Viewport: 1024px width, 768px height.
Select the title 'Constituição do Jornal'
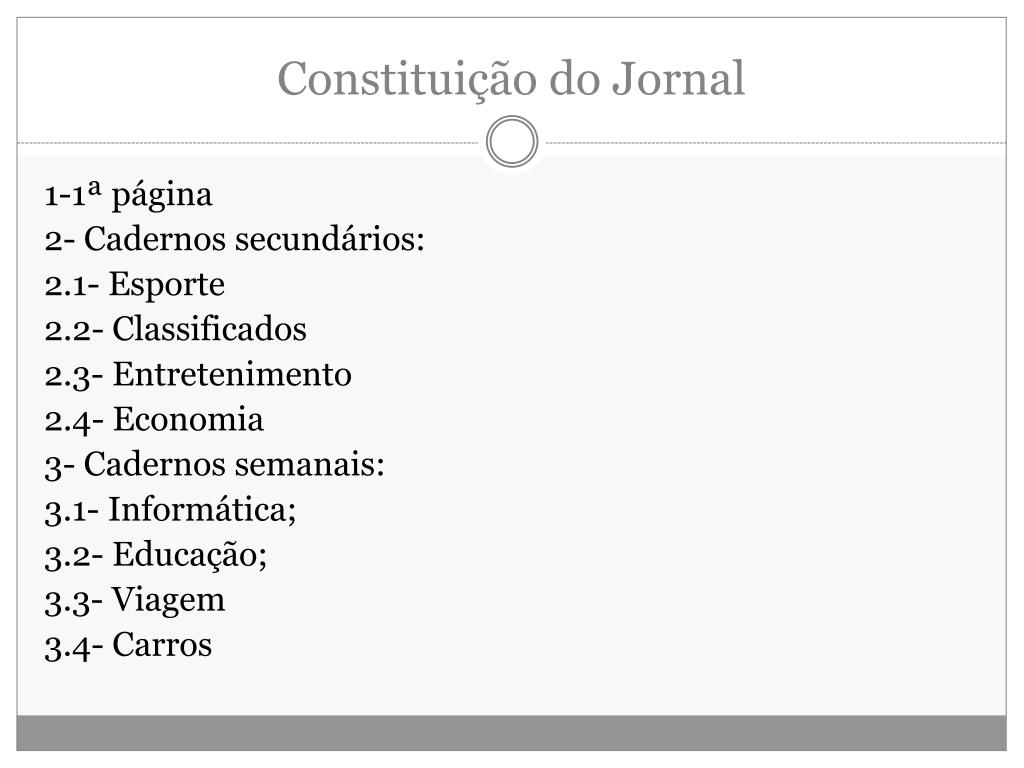pos(511,80)
